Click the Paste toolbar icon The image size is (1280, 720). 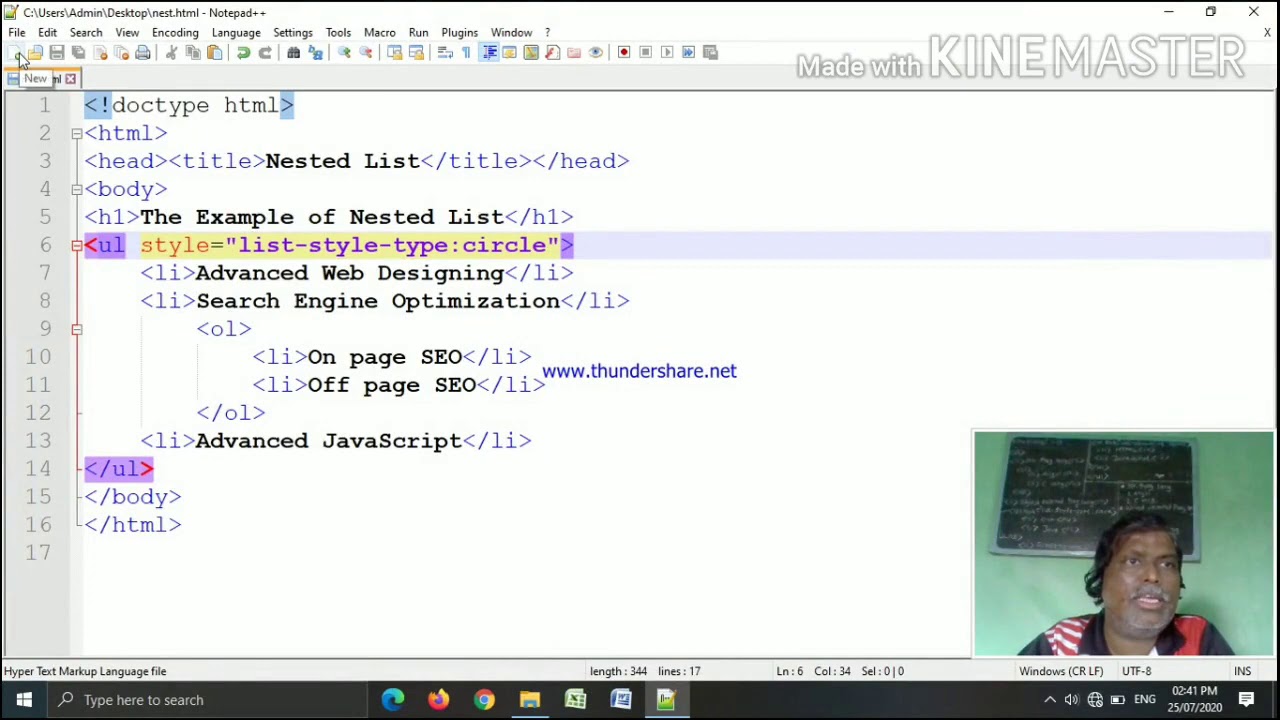(214, 52)
